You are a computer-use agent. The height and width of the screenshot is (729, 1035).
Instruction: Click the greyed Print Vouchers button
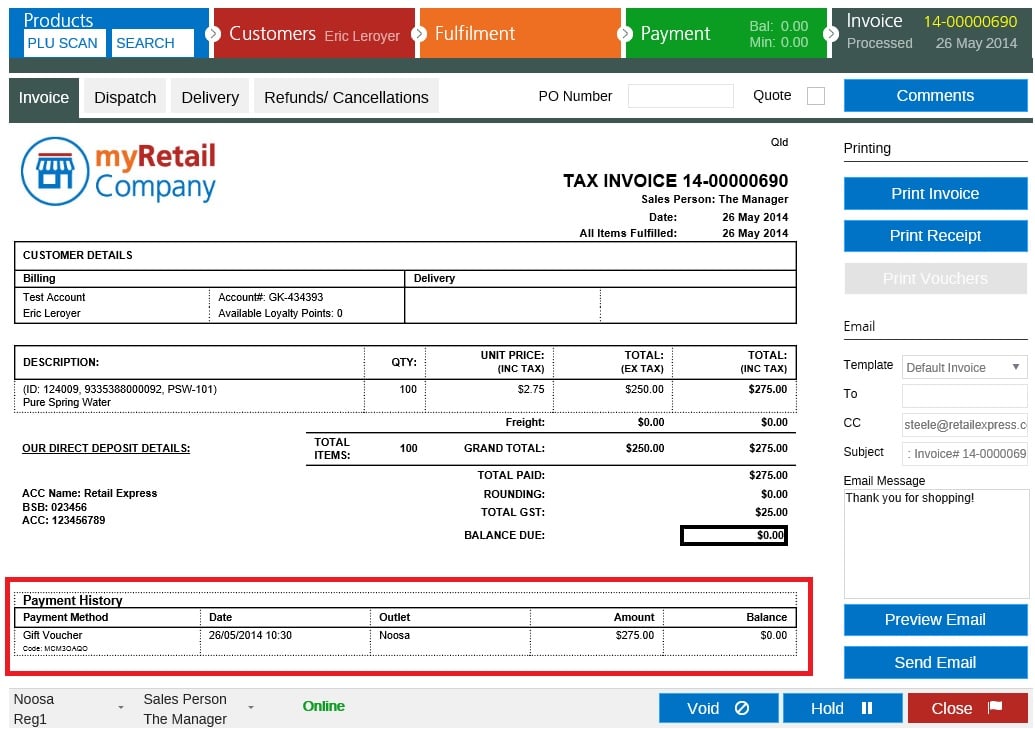point(935,279)
